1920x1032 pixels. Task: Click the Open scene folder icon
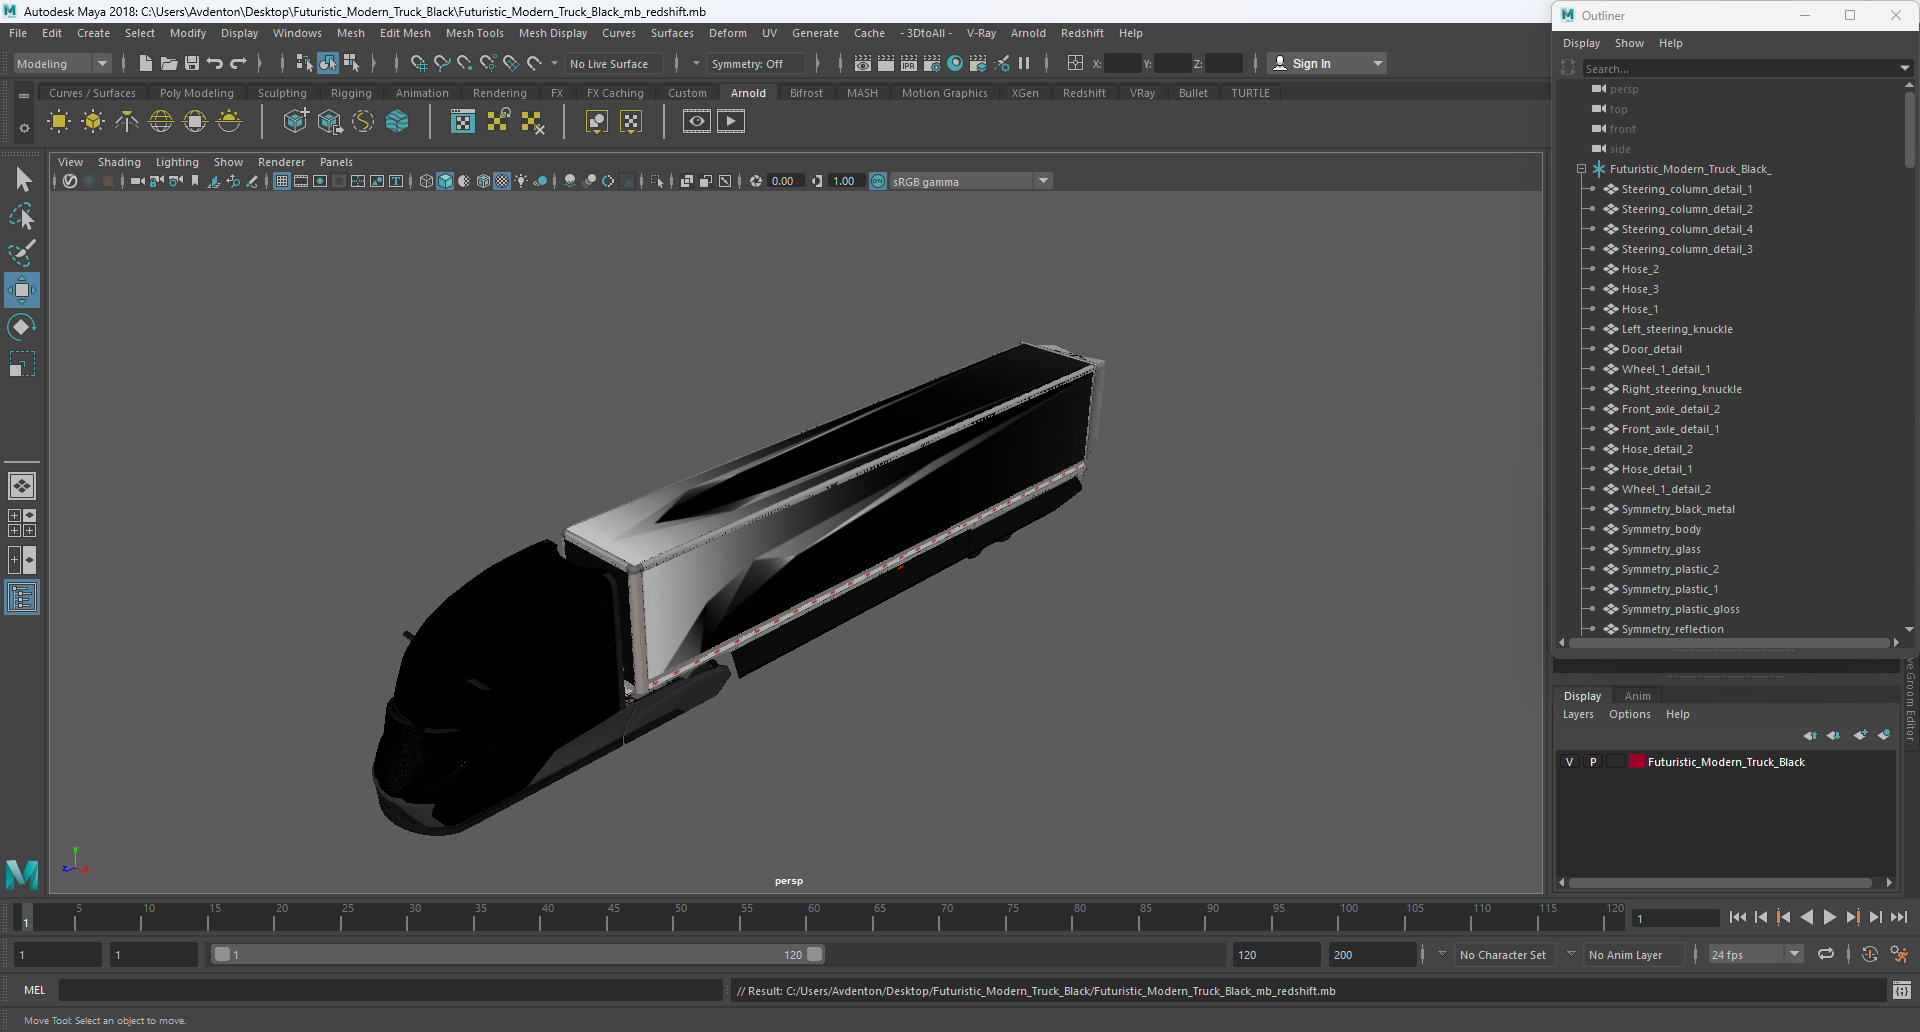click(x=169, y=63)
